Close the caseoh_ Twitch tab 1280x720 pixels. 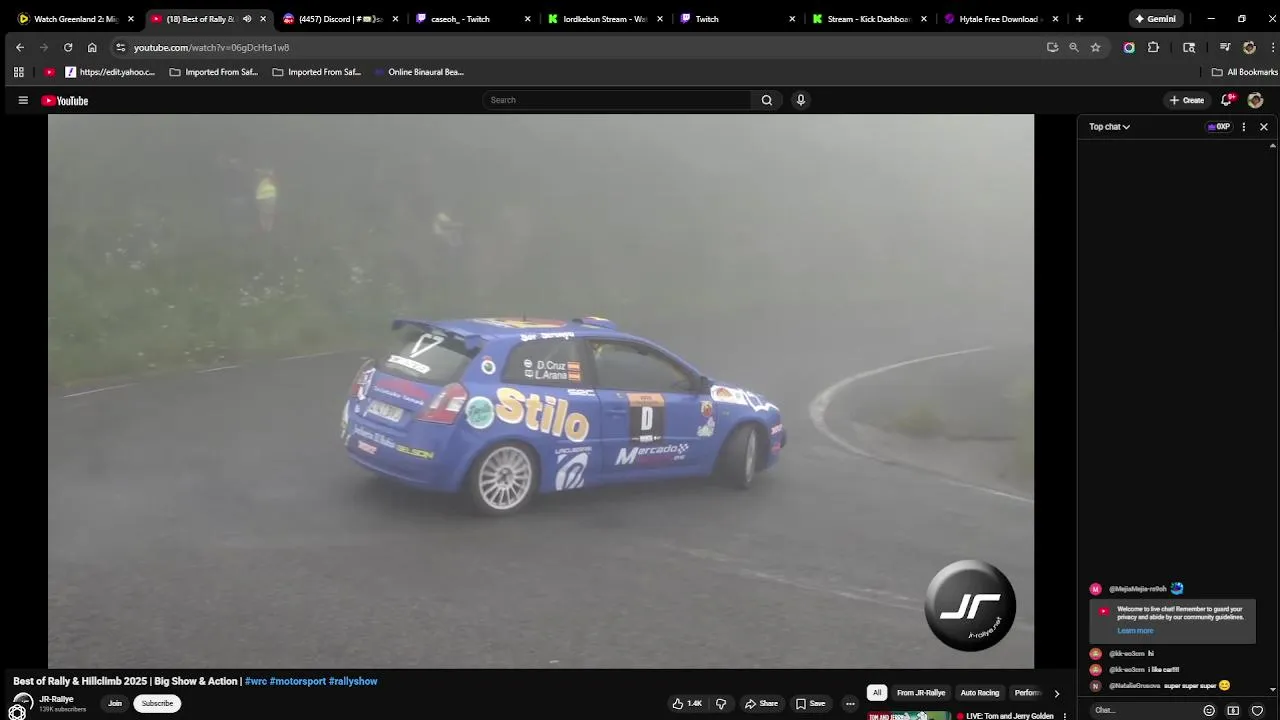coord(528,19)
